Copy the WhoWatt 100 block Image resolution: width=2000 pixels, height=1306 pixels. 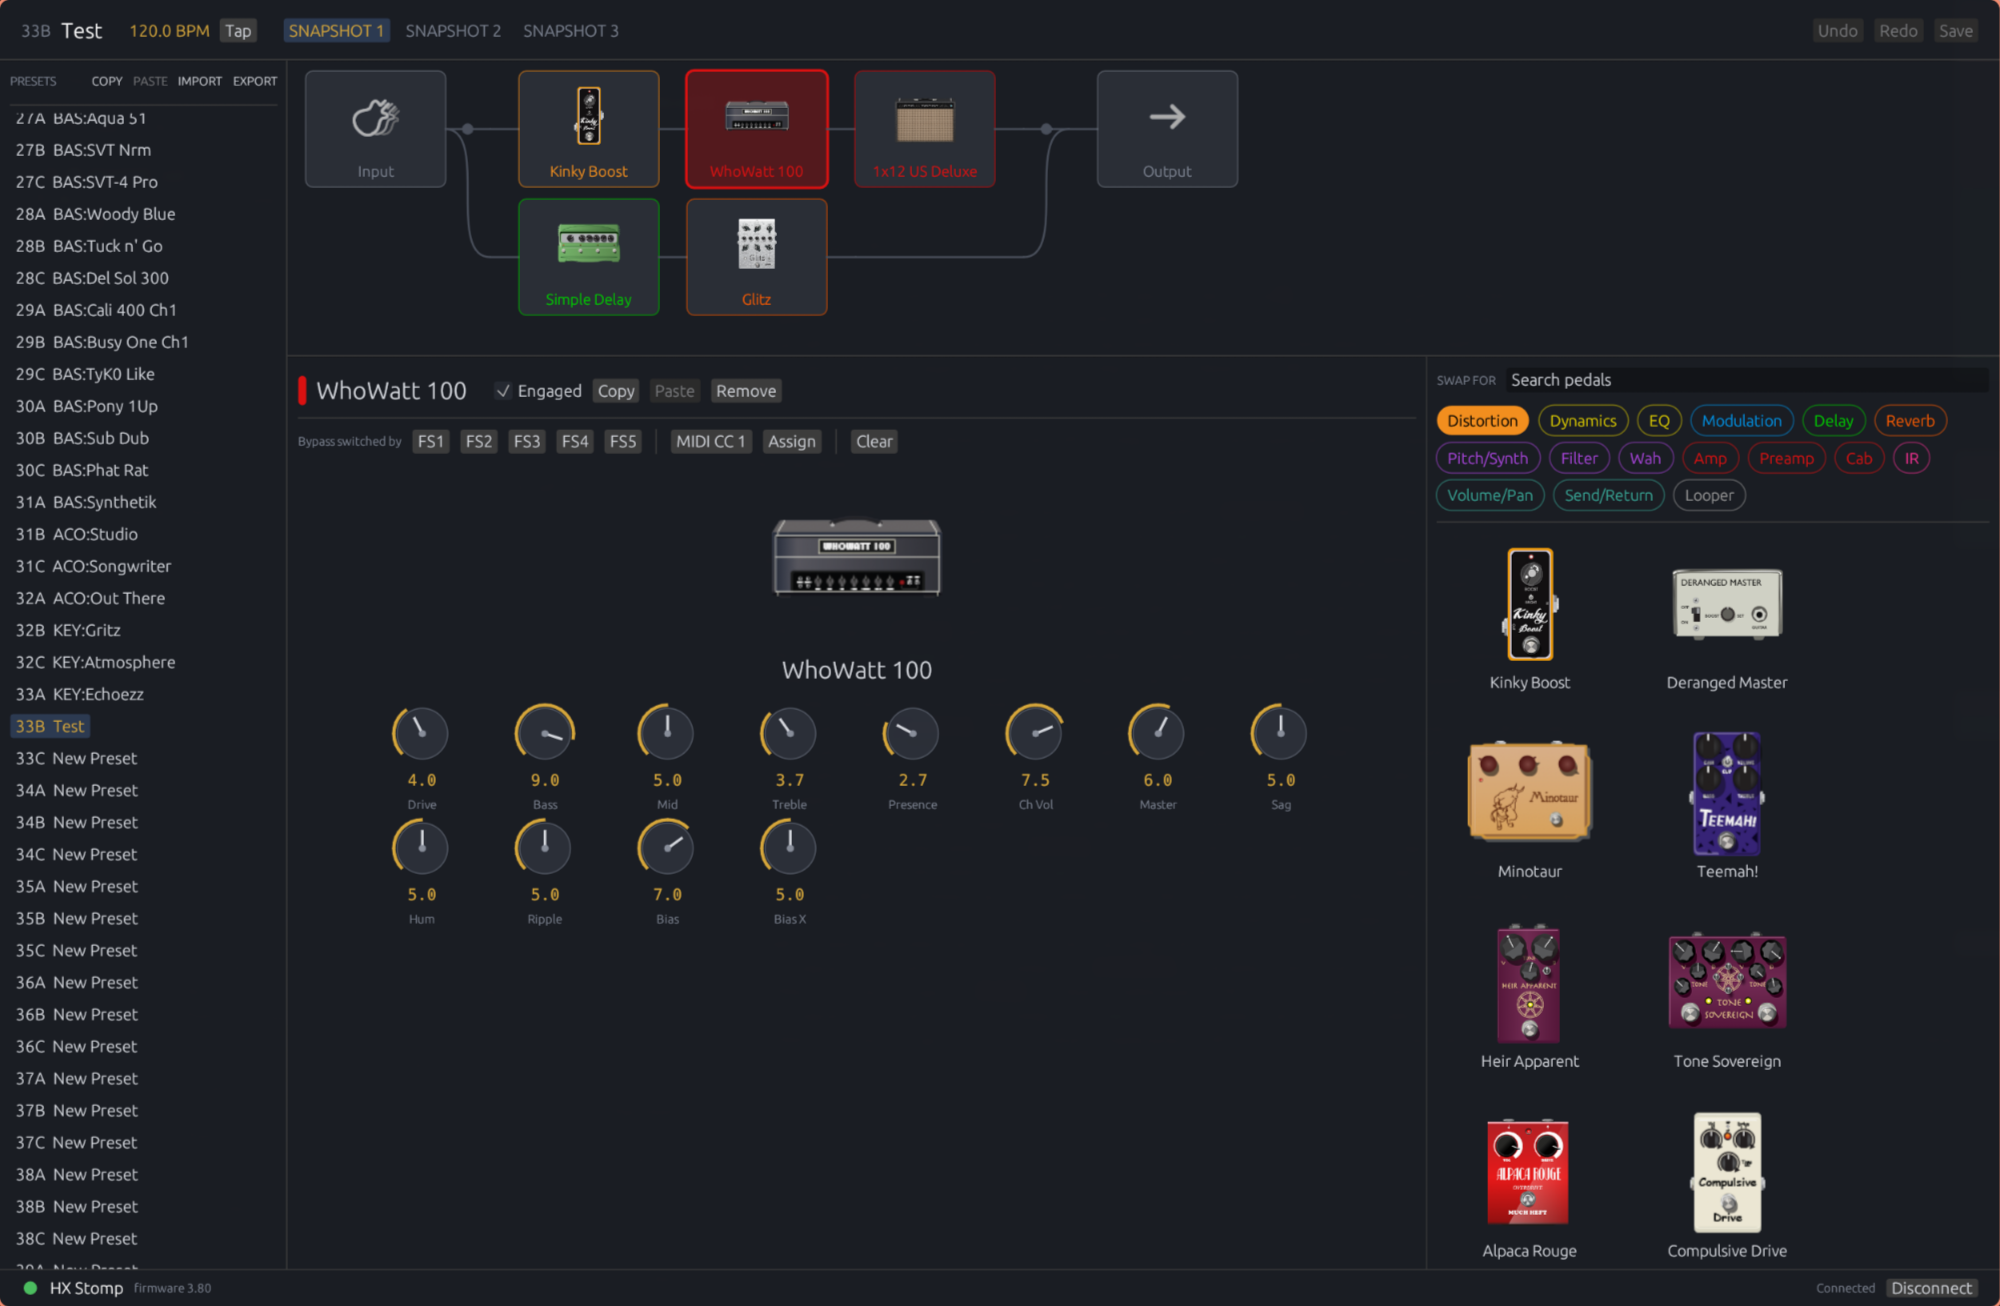pos(616,391)
